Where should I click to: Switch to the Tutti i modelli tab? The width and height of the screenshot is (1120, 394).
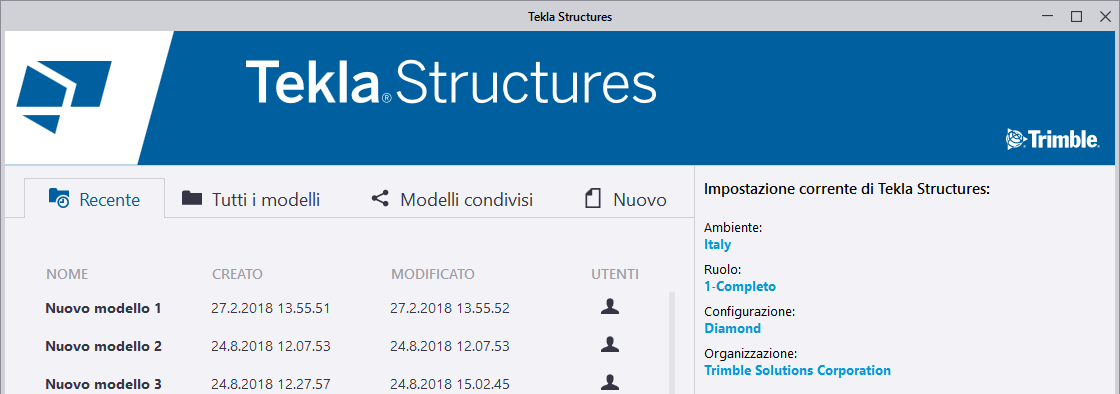(251, 199)
